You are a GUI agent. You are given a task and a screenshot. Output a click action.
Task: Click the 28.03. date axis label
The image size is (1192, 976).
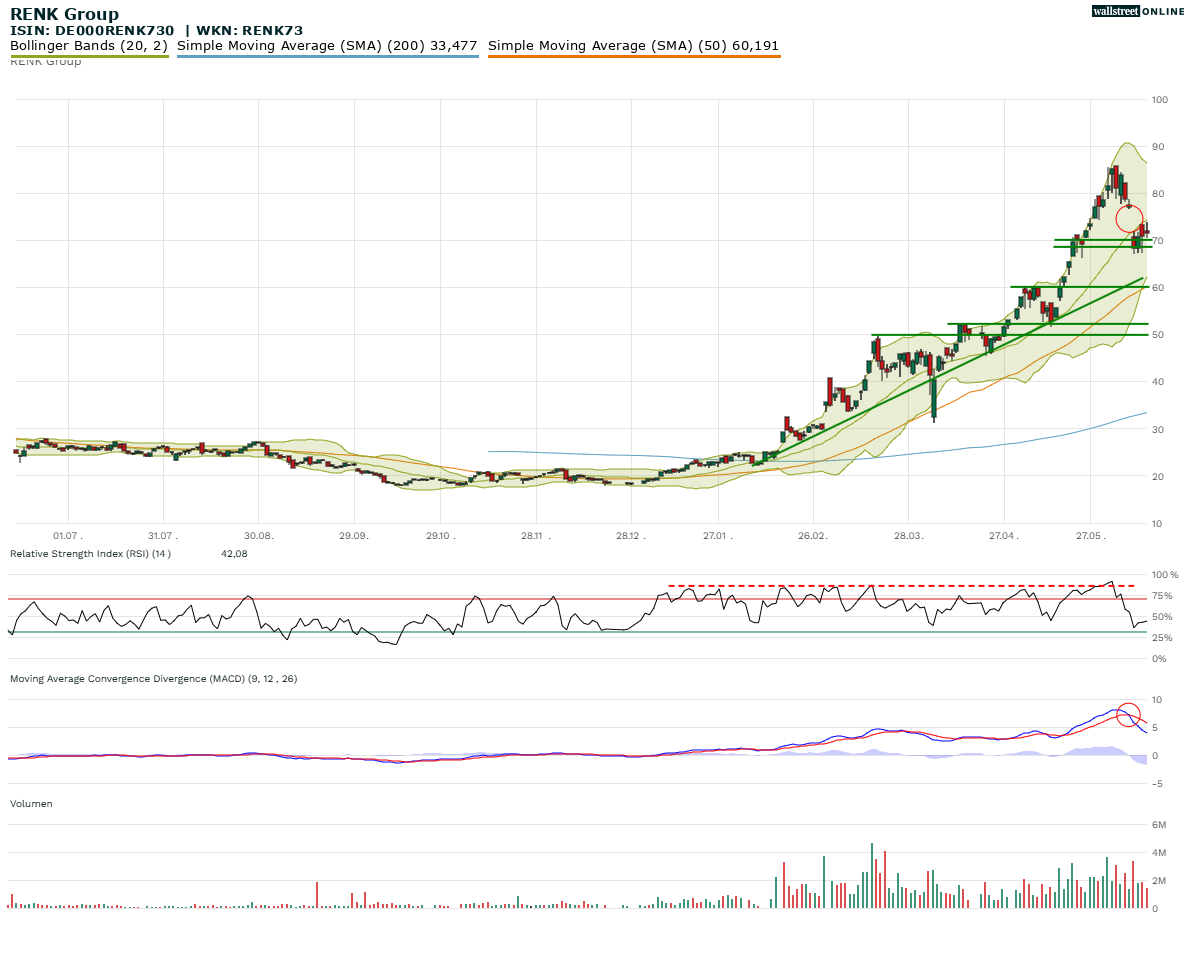tap(908, 536)
